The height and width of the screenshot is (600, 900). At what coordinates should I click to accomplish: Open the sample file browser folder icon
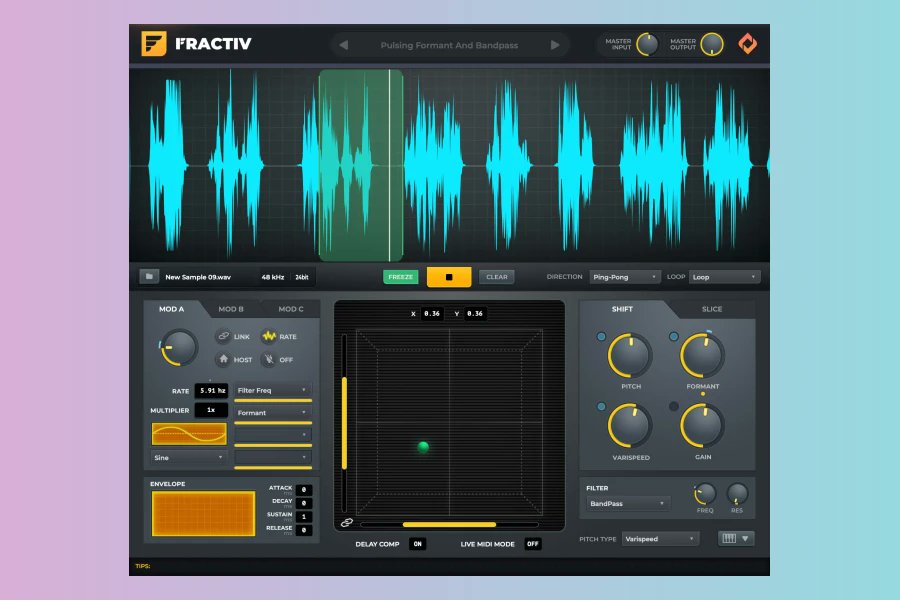click(151, 276)
